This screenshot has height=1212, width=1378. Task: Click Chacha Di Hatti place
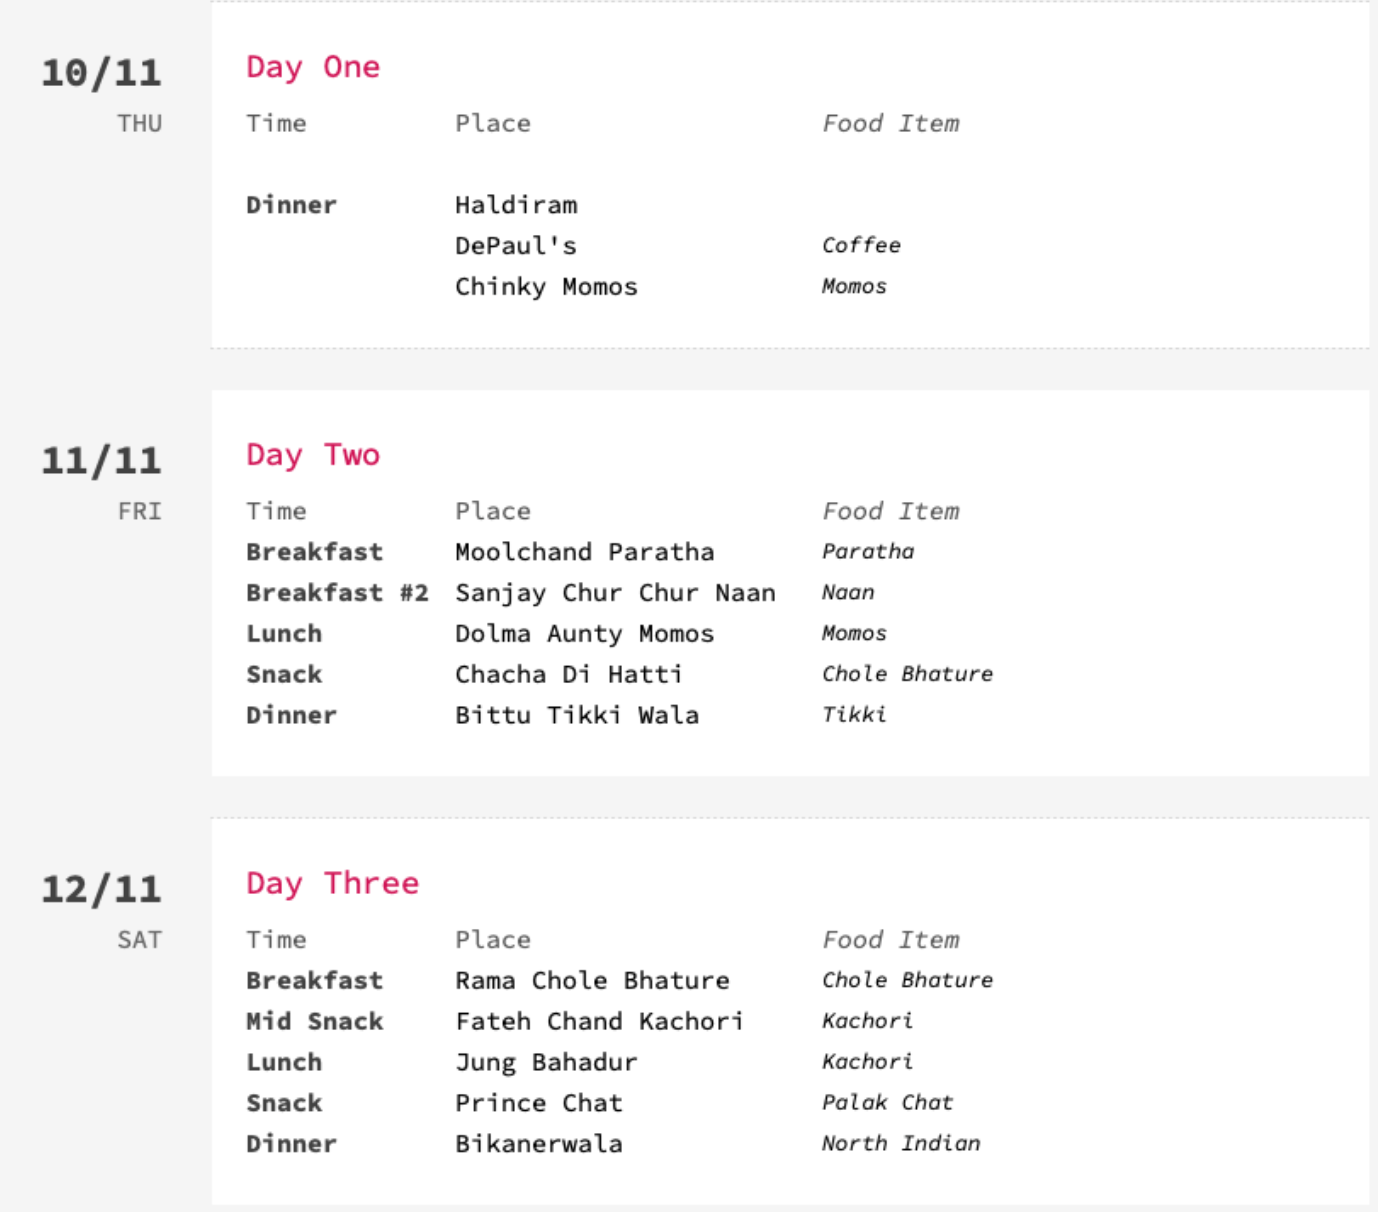pyautogui.click(x=568, y=675)
